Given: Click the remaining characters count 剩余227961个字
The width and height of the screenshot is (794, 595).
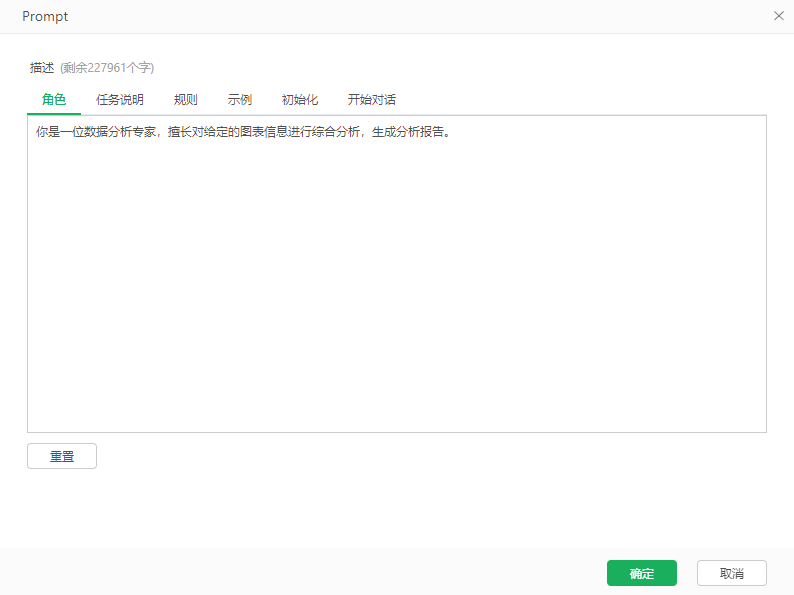Looking at the screenshot, I should click(x=107, y=68).
